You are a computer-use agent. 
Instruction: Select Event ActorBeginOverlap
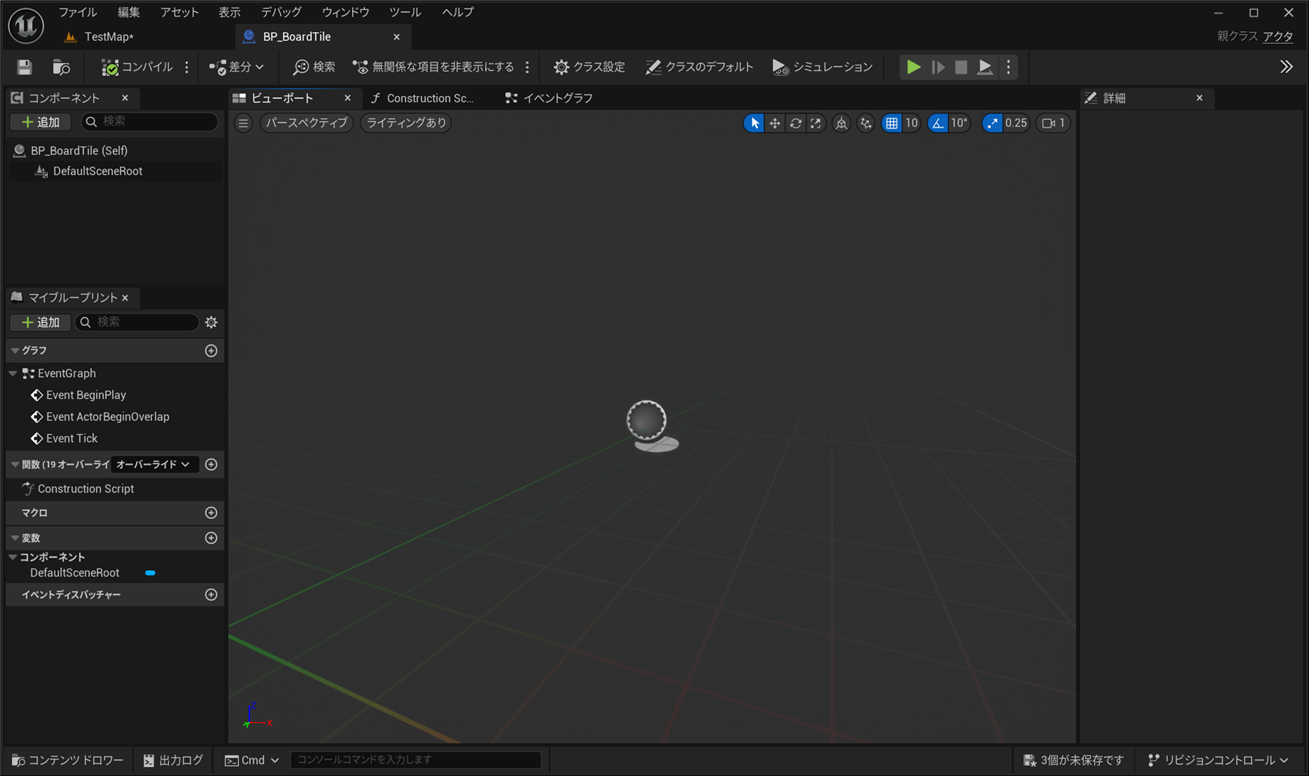point(108,417)
